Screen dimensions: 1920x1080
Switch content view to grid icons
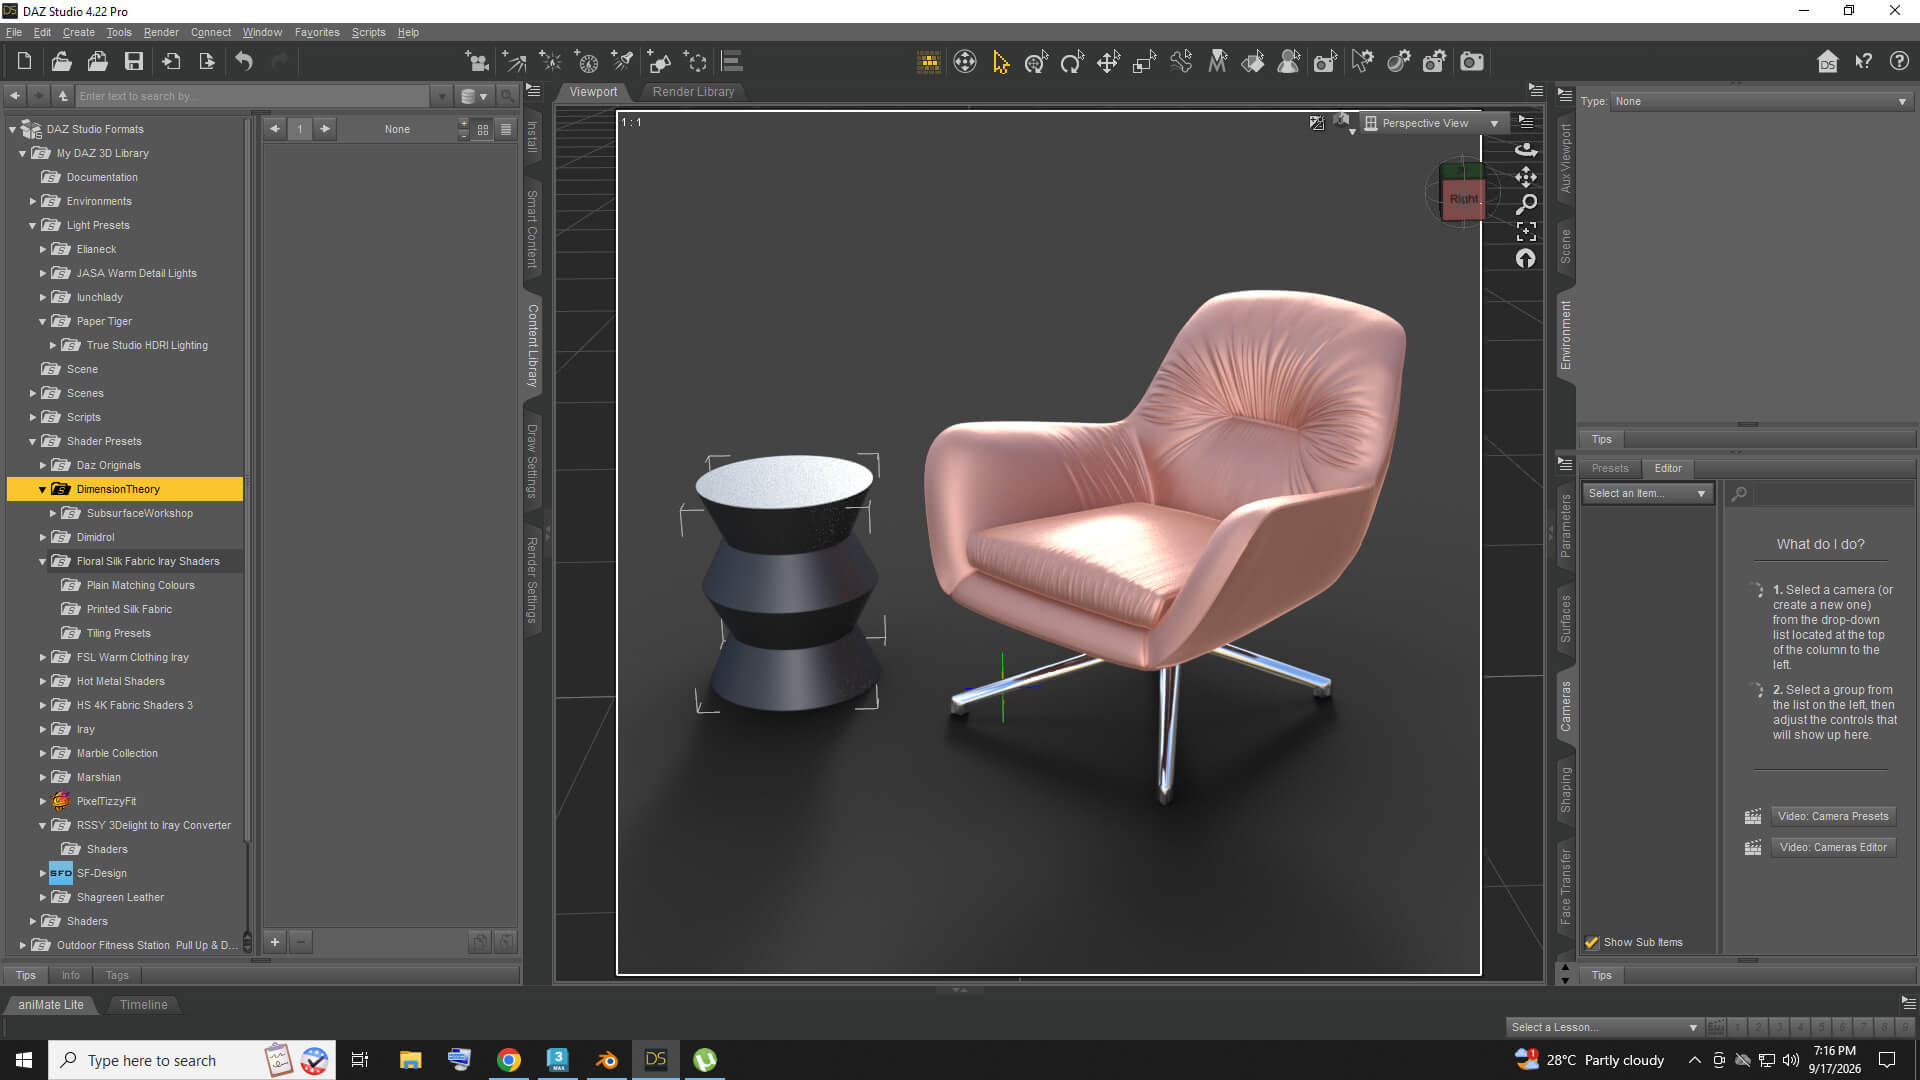[483, 129]
